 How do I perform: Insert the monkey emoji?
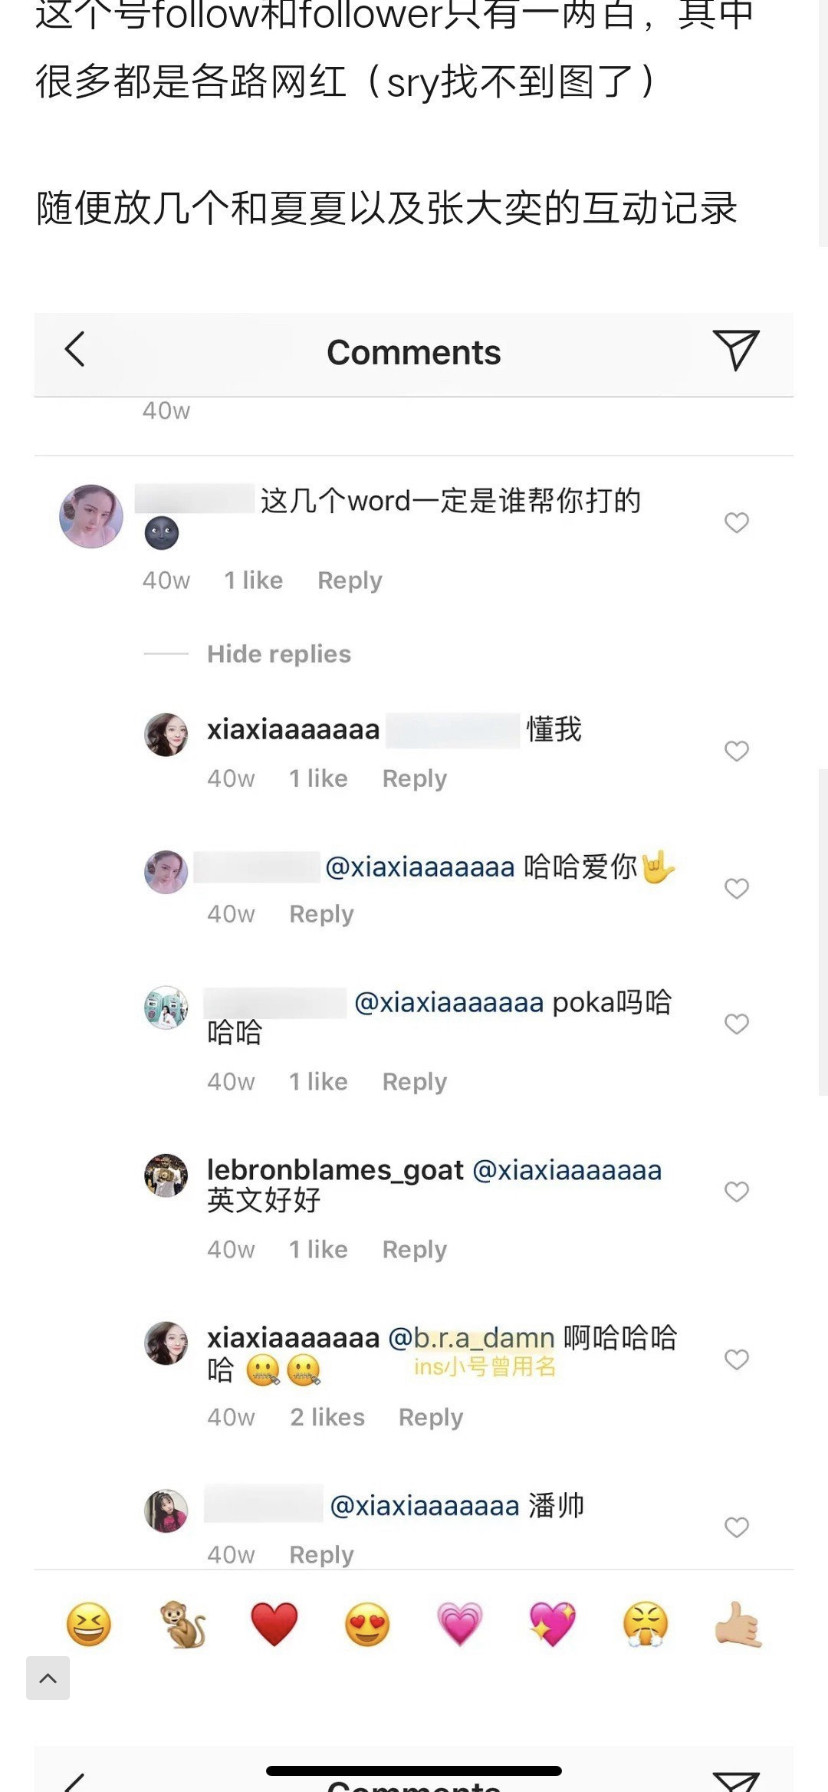click(183, 1624)
